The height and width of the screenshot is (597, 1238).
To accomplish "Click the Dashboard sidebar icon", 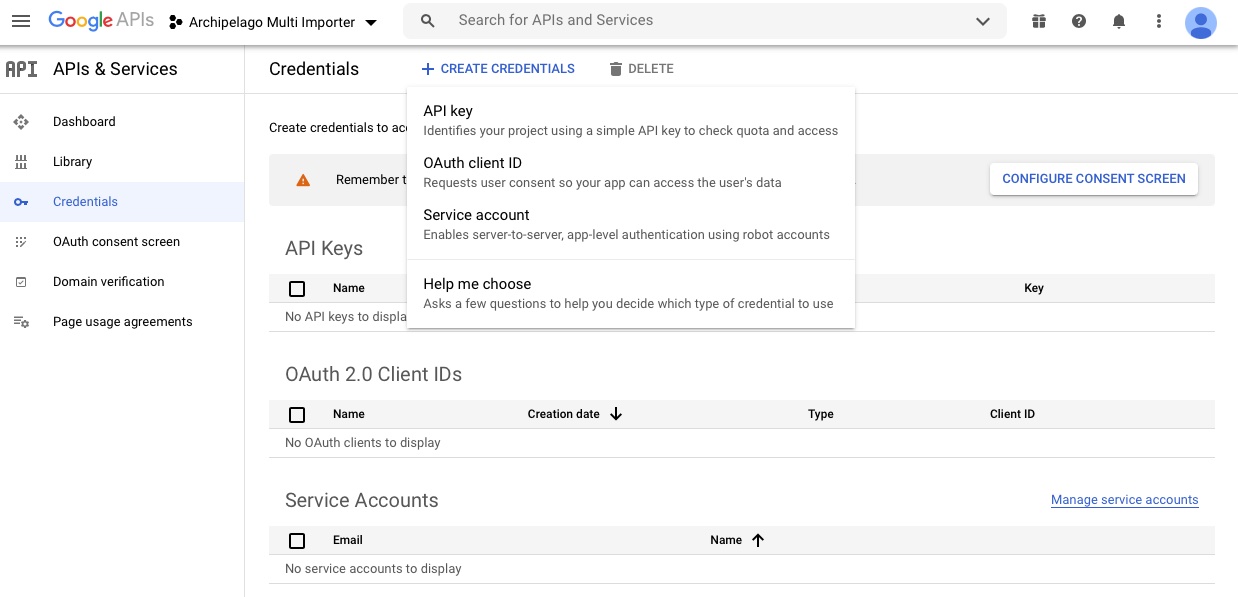I will click(x=21, y=122).
